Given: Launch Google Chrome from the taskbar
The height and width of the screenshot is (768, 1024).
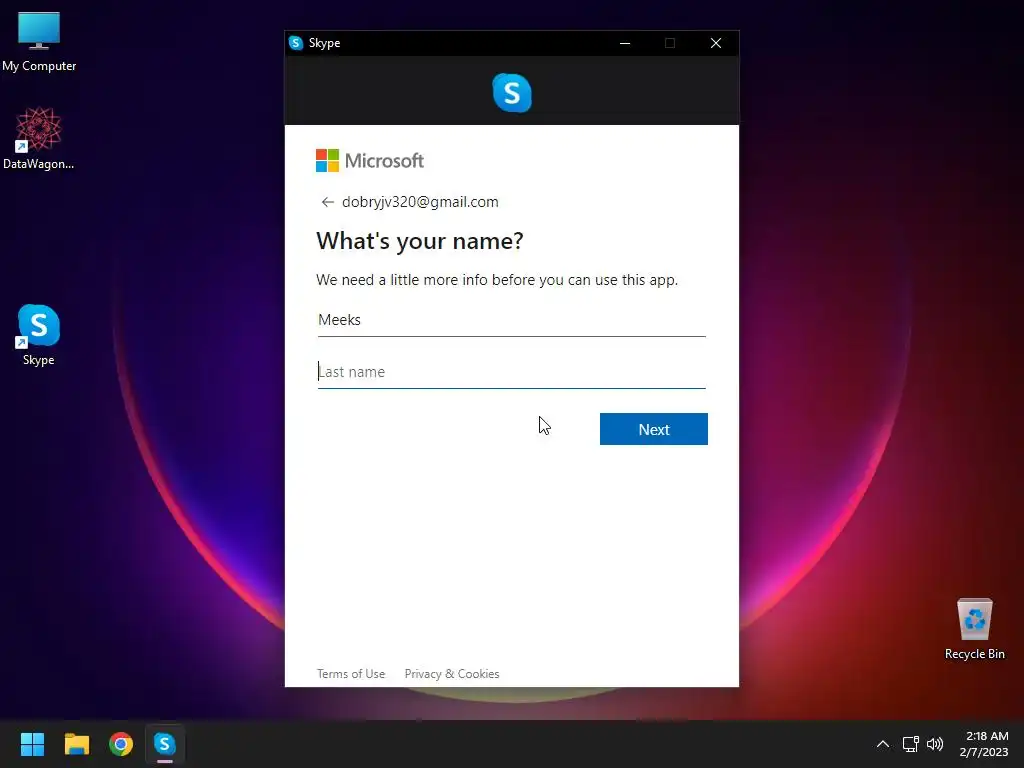Looking at the screenshot, I should (x=121, y=744).
